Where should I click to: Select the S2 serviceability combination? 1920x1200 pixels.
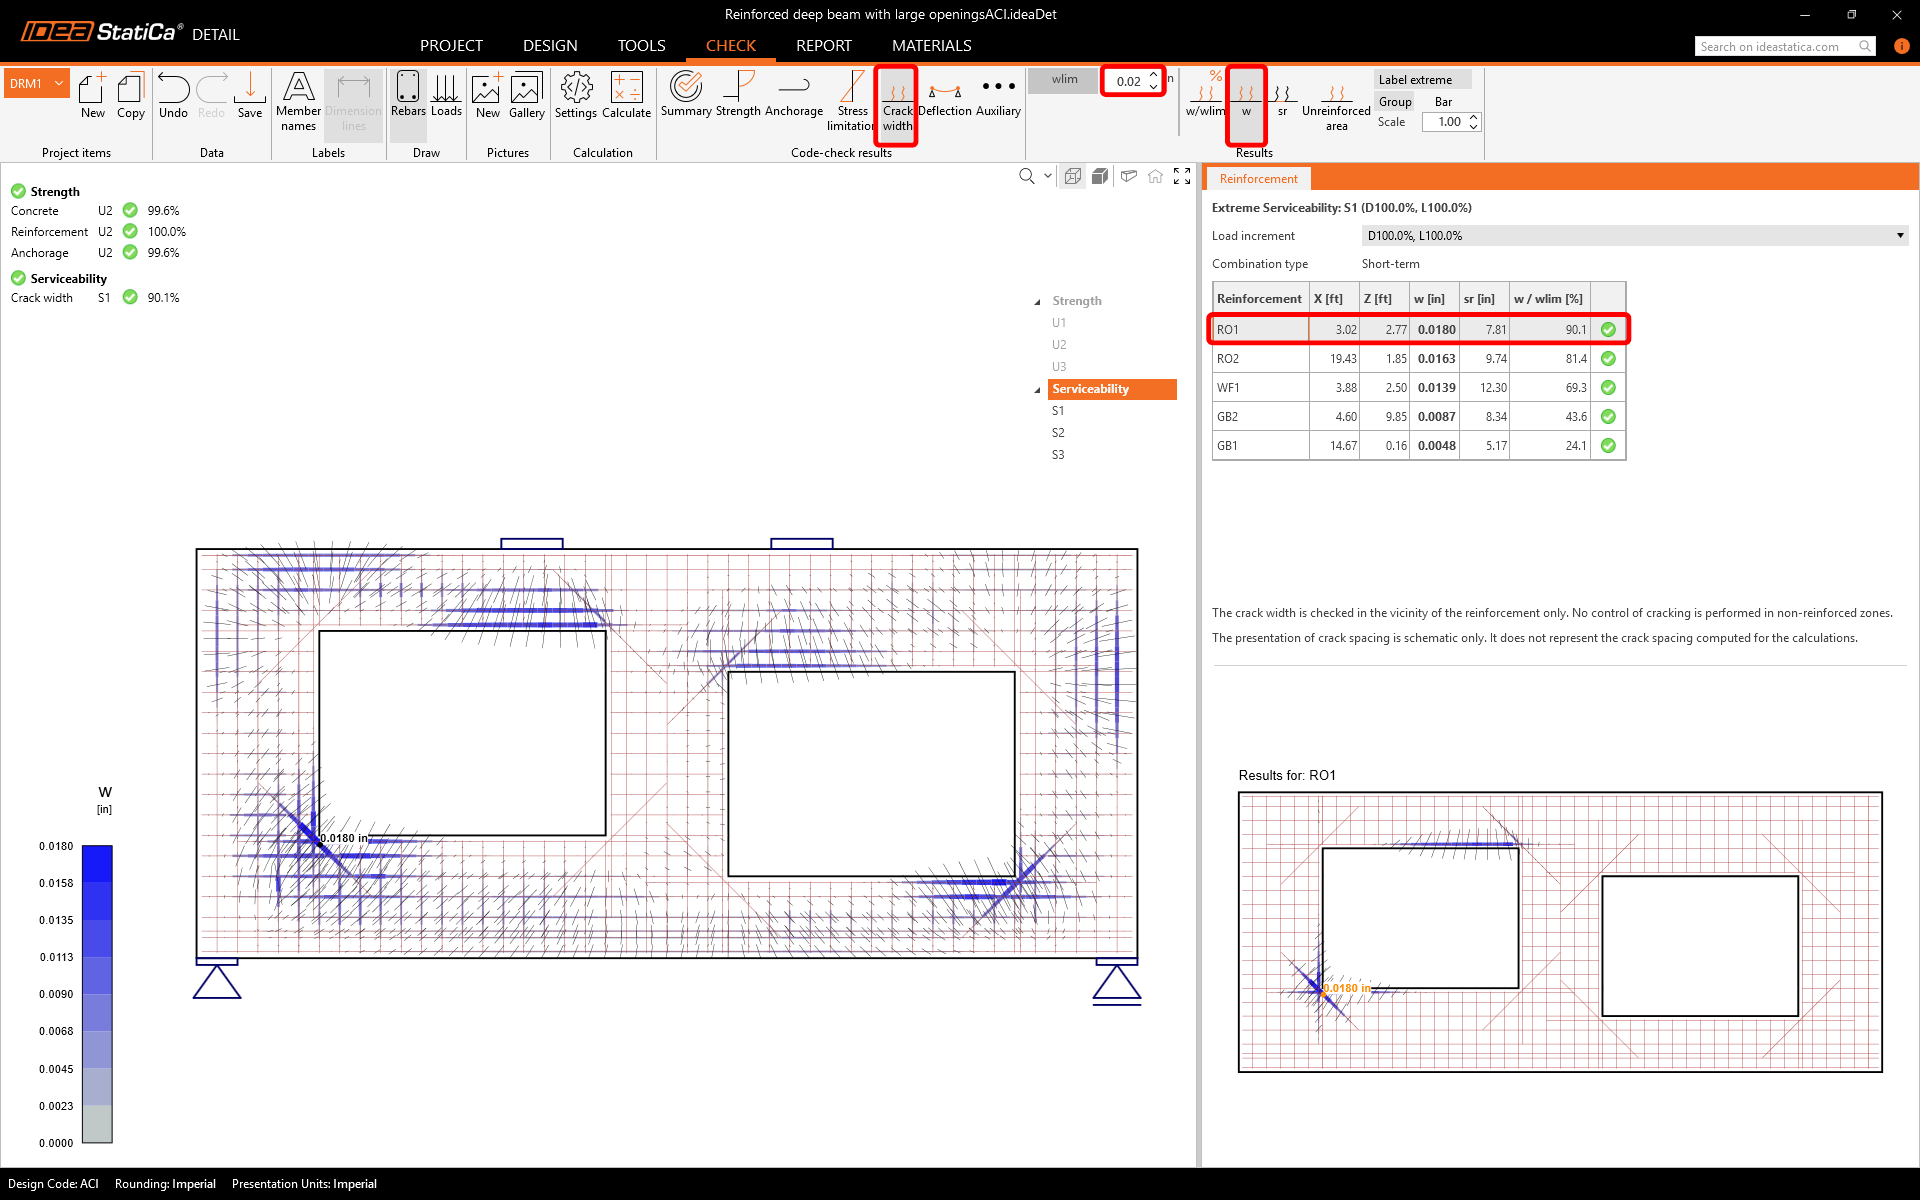coord(1058,433)
